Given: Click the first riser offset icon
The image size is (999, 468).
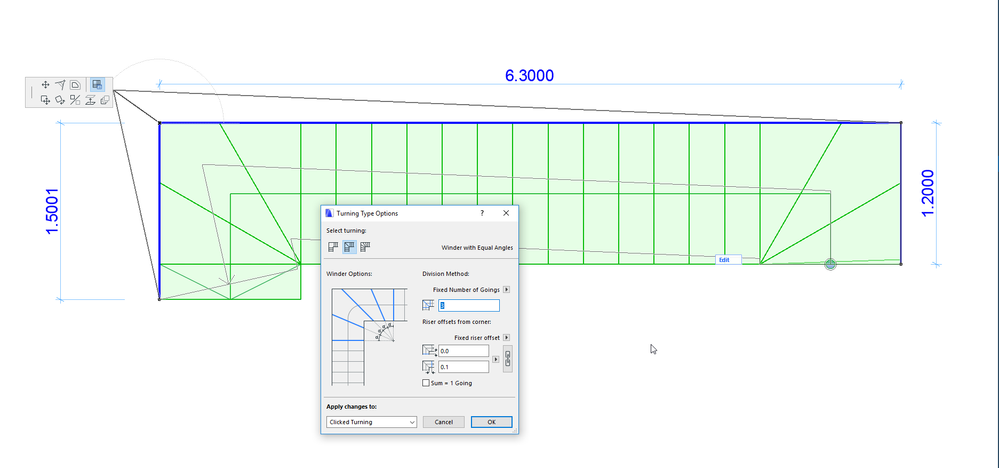Looking at the screenshot, I should (429, 351).
